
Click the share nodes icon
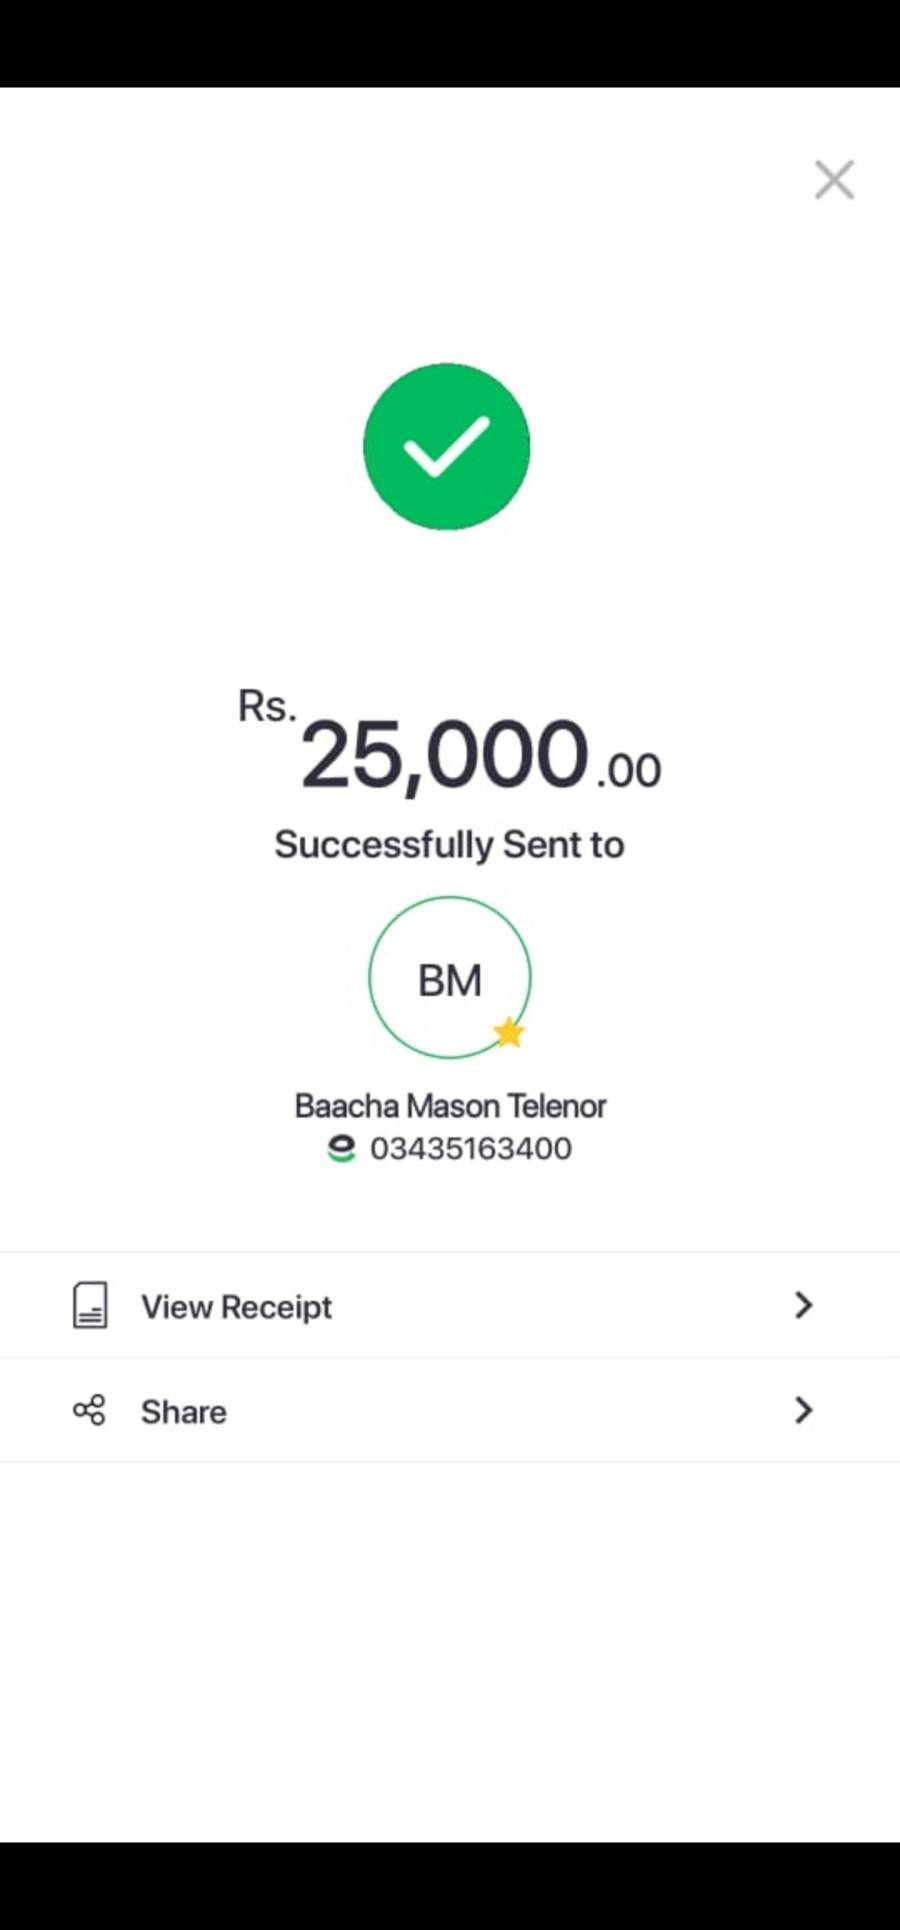pos(89,1410)
